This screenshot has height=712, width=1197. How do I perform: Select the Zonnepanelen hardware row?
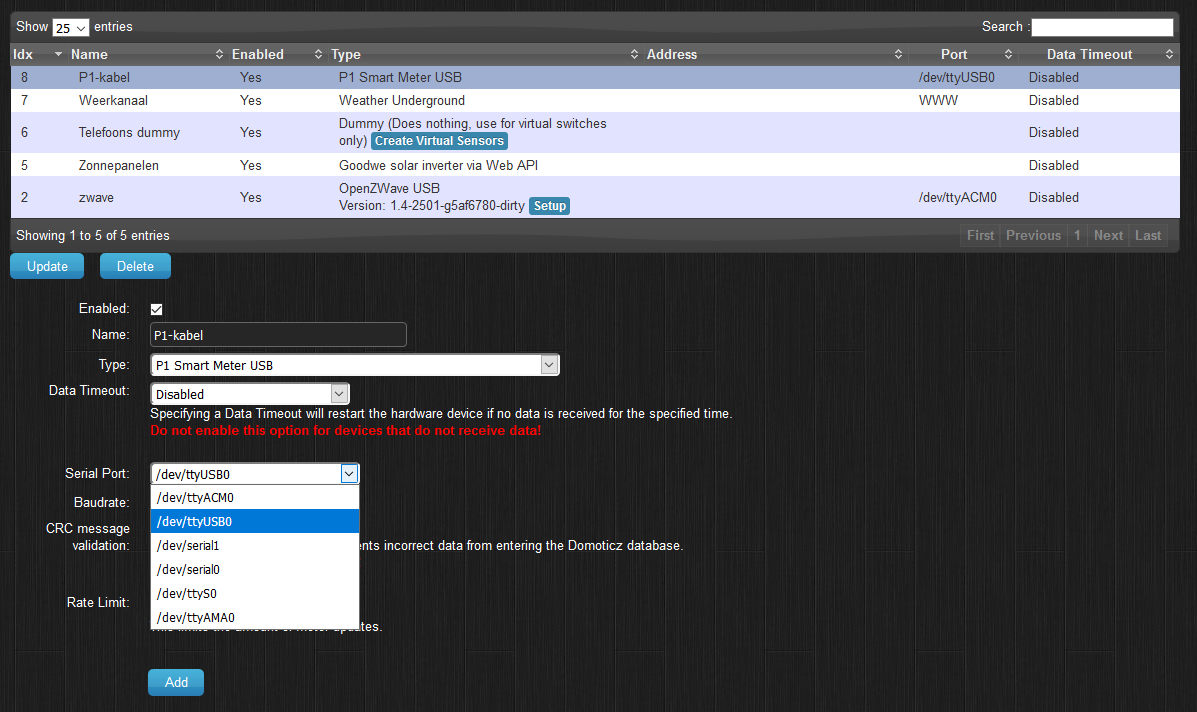pyautogui.click(x=595, y=166)
